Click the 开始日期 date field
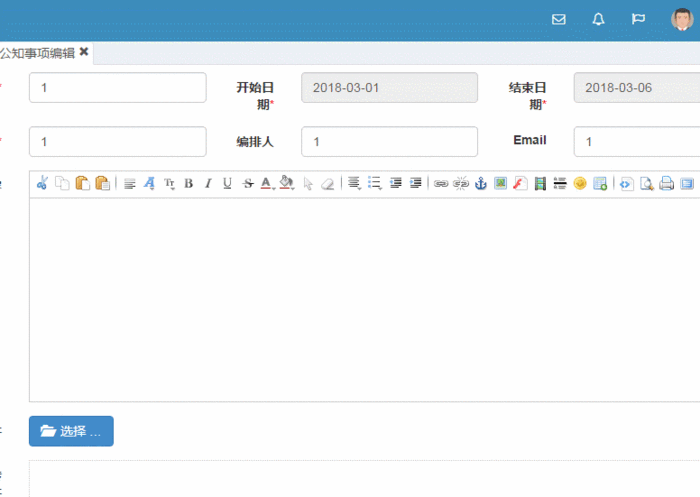Viewport: 700px width, 497px height. coord(389,88)
